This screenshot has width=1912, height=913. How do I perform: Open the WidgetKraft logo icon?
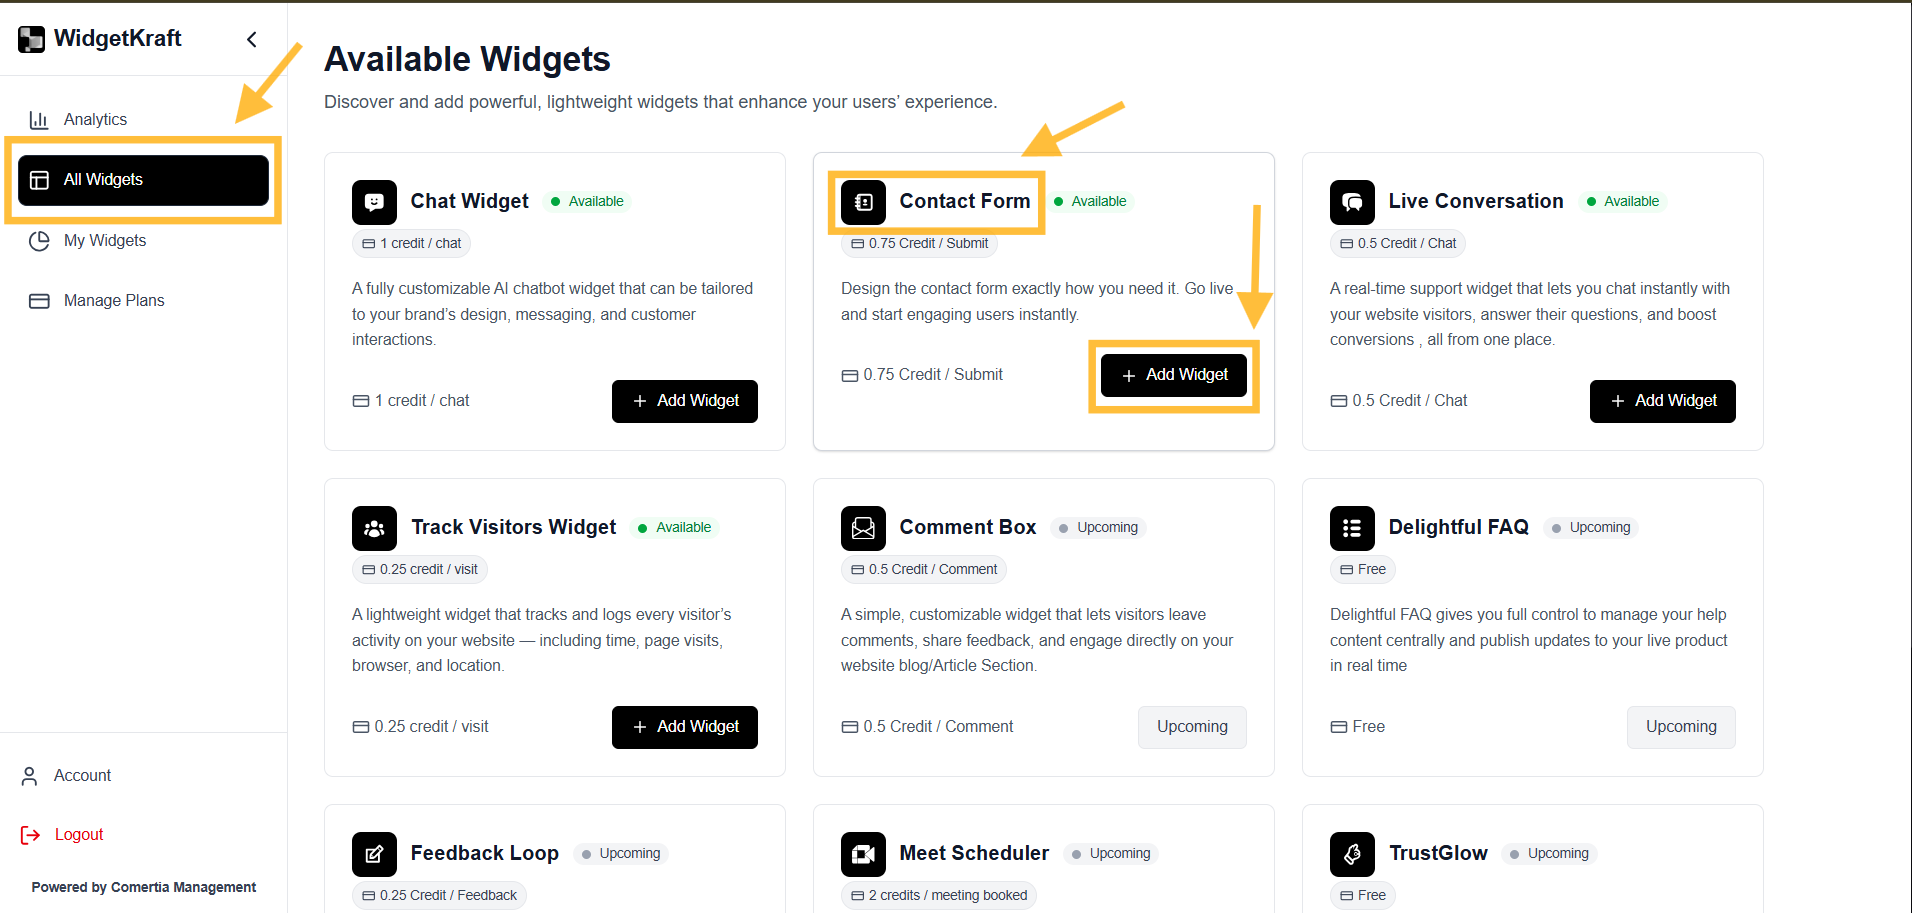coord(31,38)
